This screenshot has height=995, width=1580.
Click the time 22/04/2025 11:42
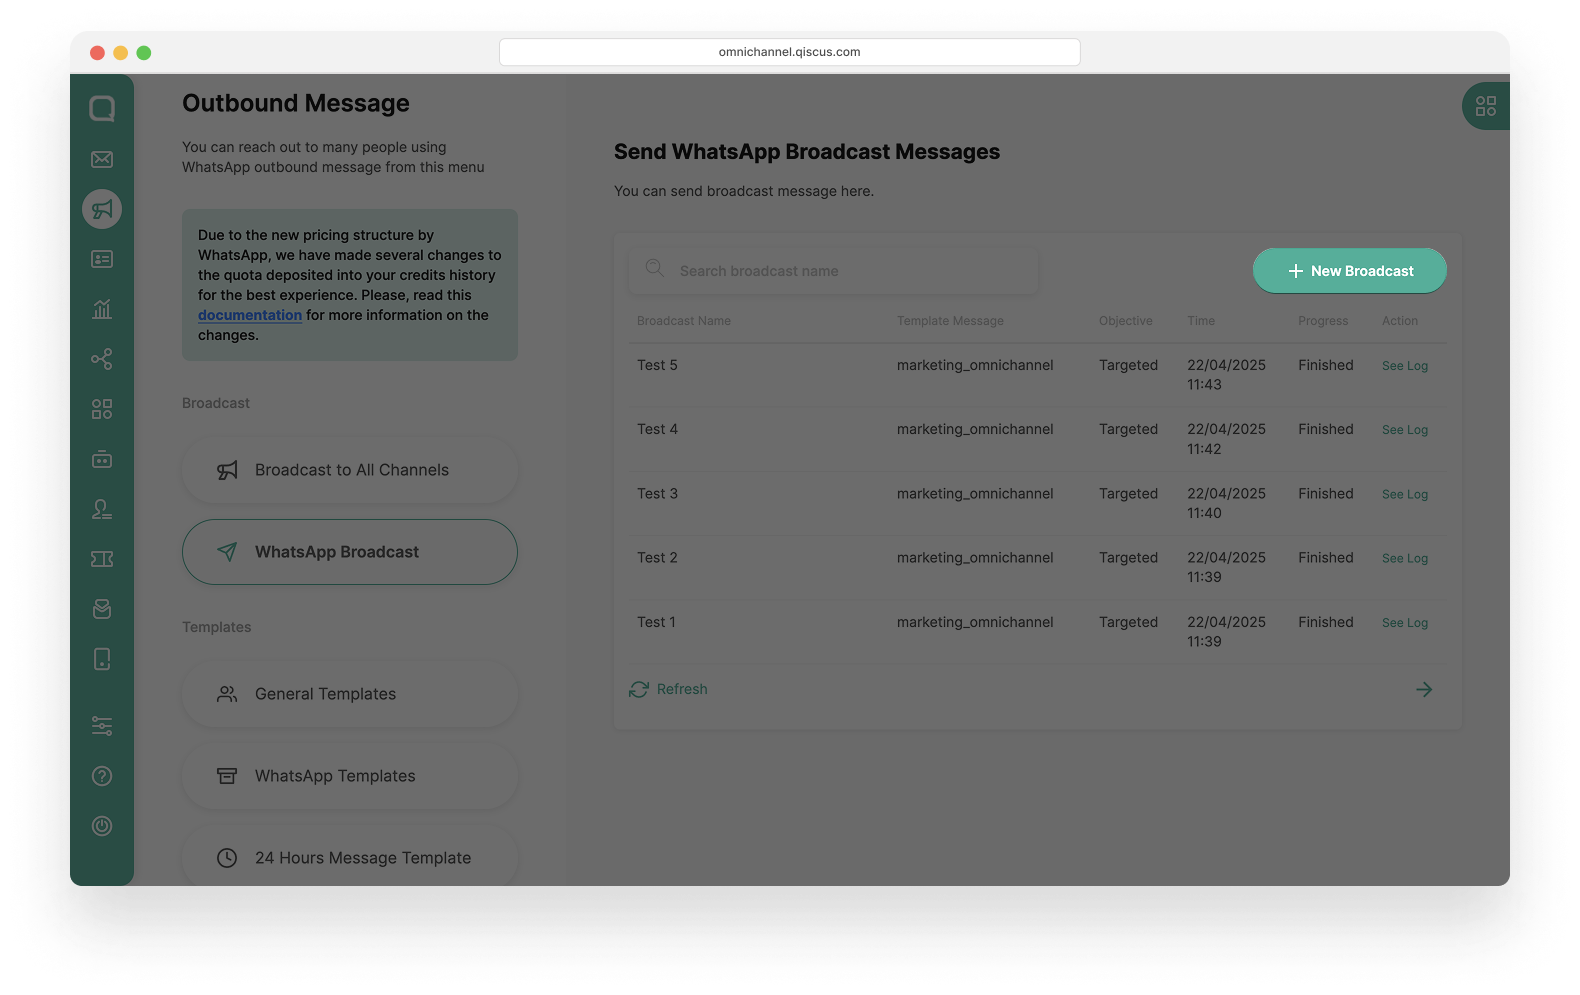pyautogui.click(x=1226, y=439)
